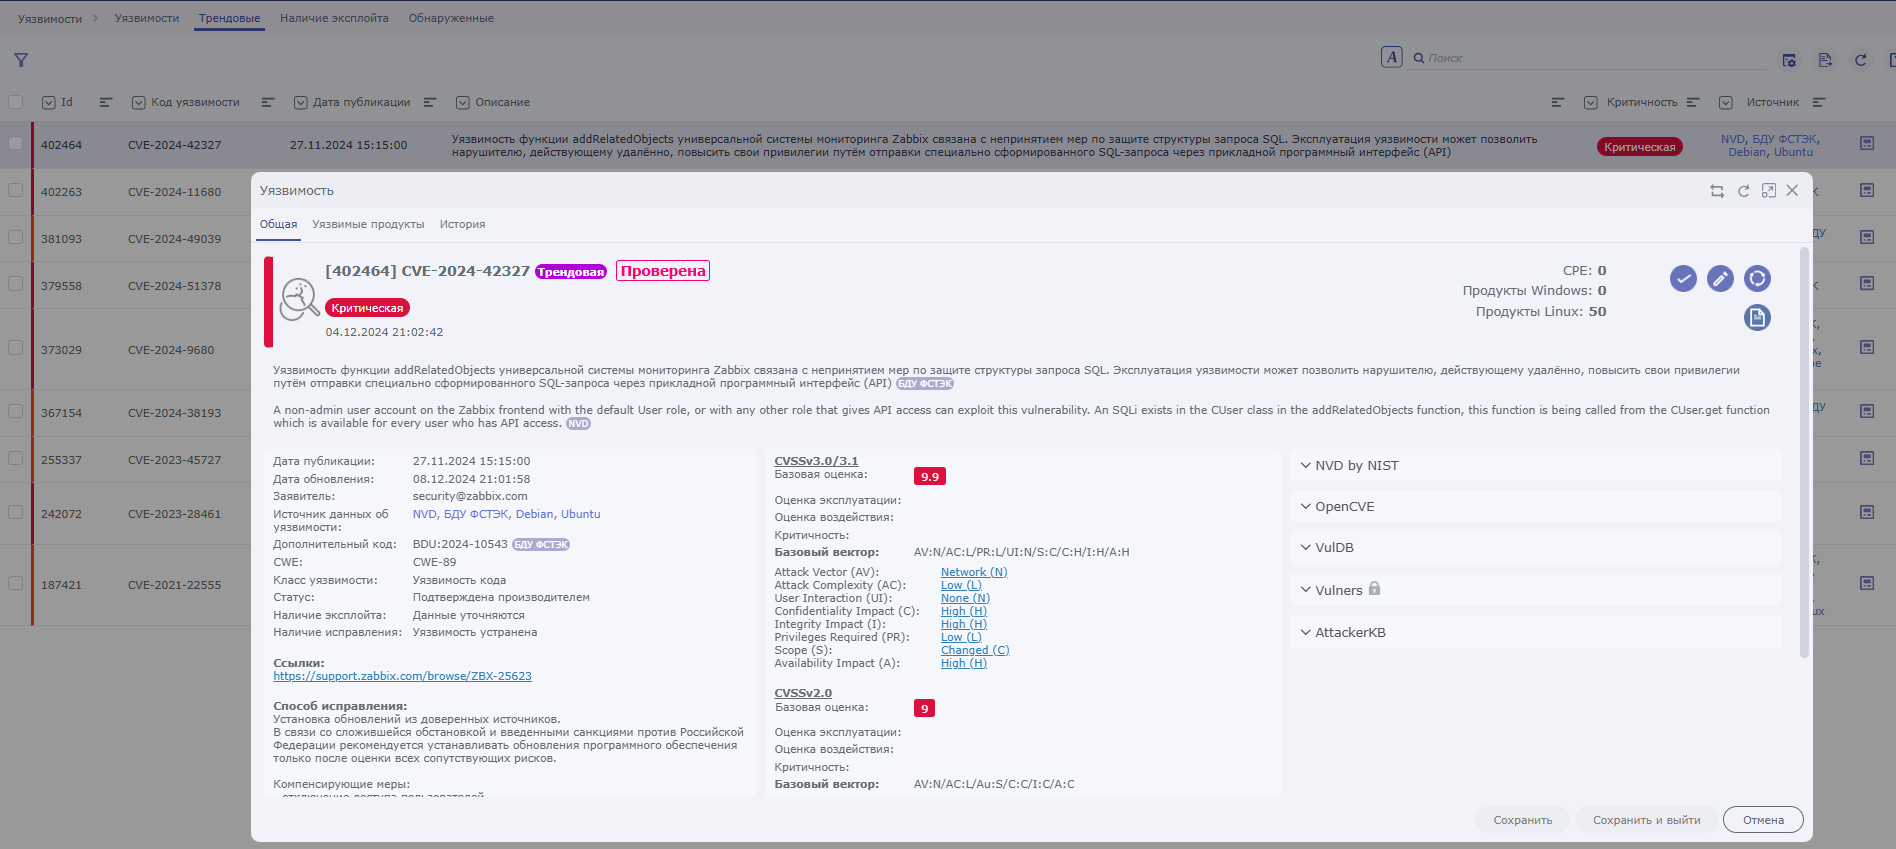Viewport: 1896px width, 849px height.
Task: Open details card icon for row 367154
Action: (1867, 411)
